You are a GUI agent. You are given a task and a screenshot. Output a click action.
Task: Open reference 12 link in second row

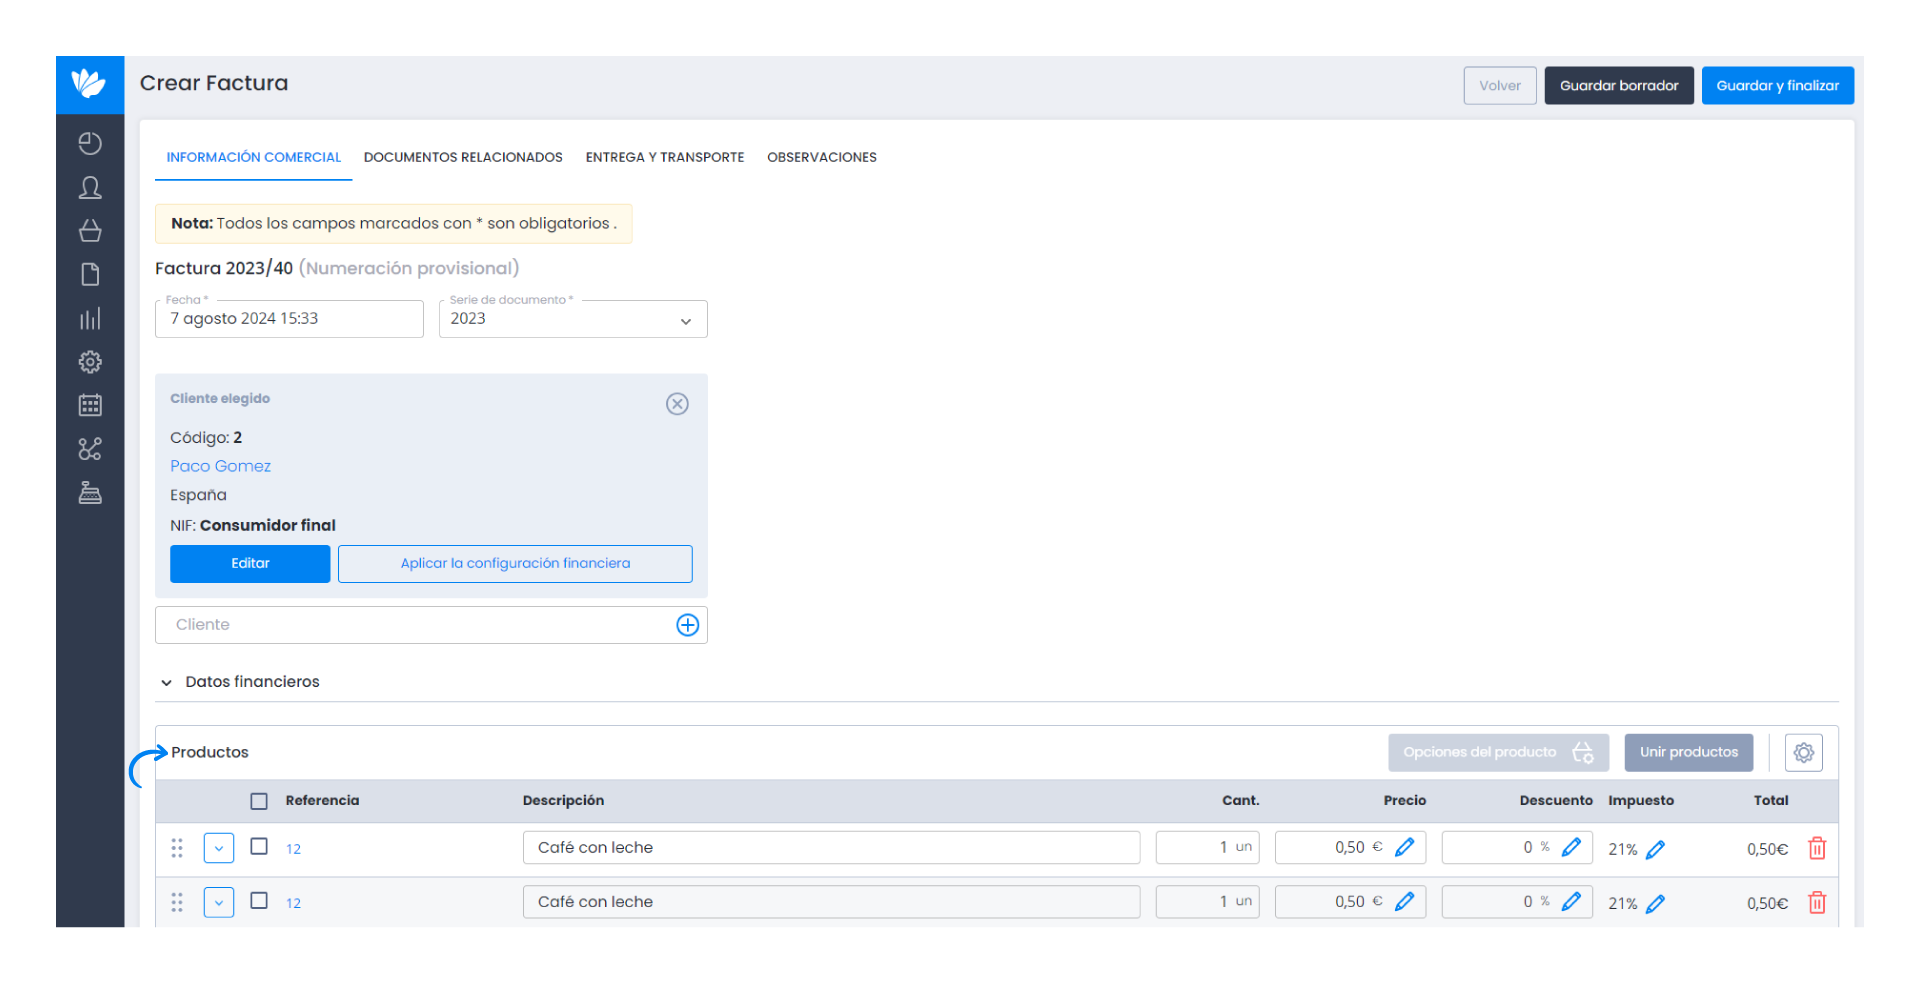click(293, 903)
